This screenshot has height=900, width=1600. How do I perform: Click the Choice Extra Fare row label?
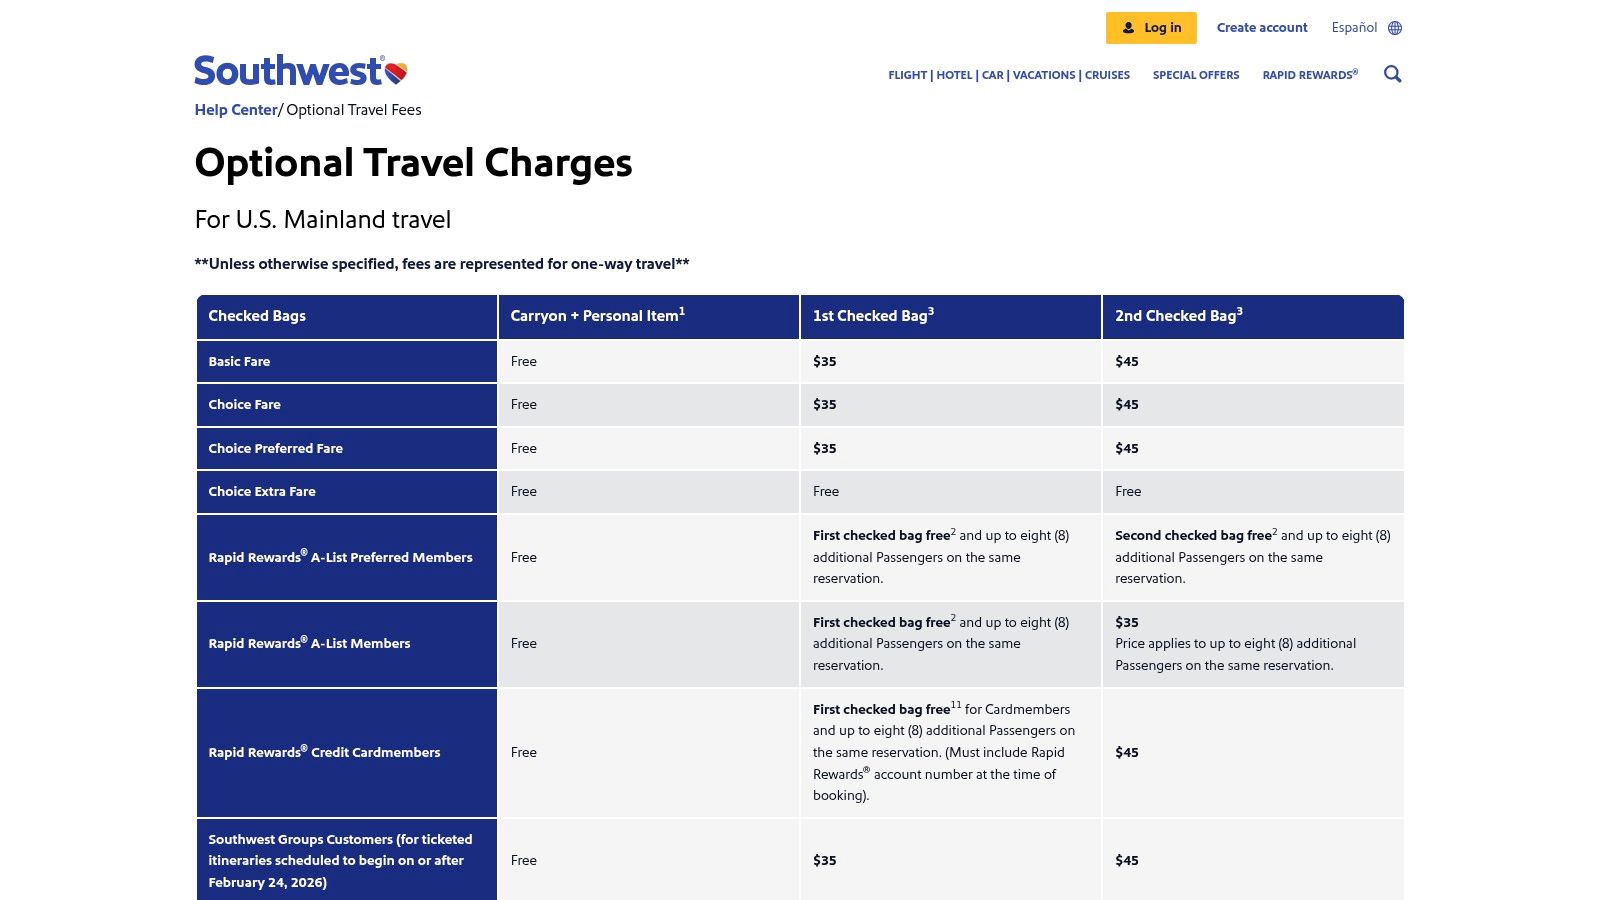(262, 491)
